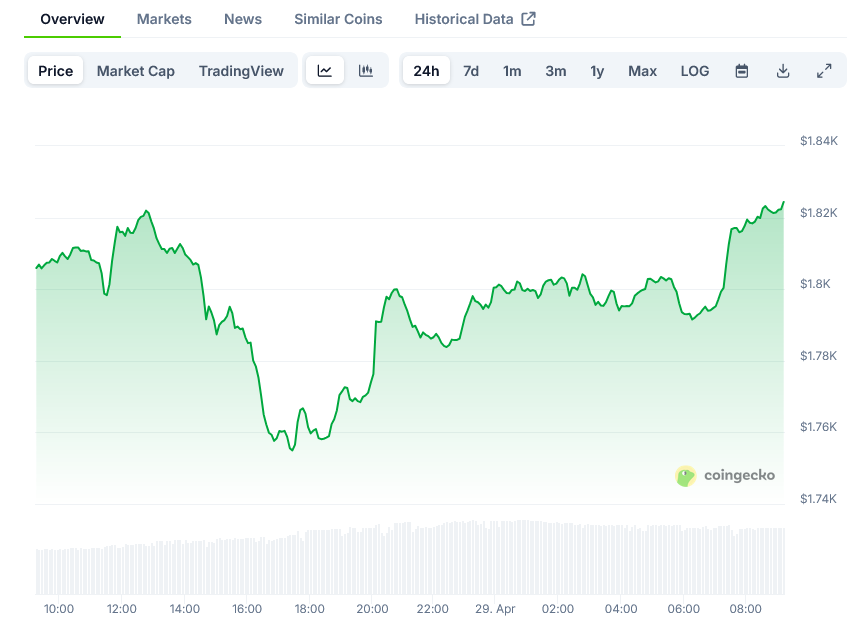The image size is (847, 622).
Task: Download the chart data icon
Action: click(783, 71)
